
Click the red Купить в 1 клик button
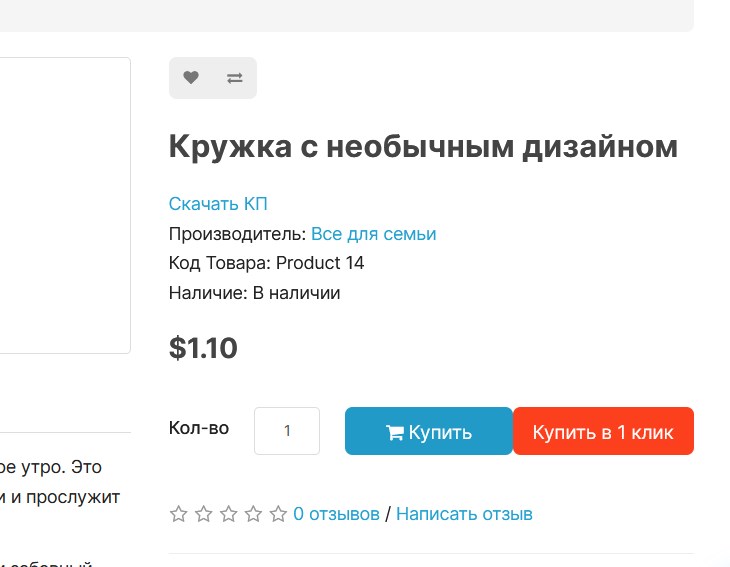tap(603, 431)
